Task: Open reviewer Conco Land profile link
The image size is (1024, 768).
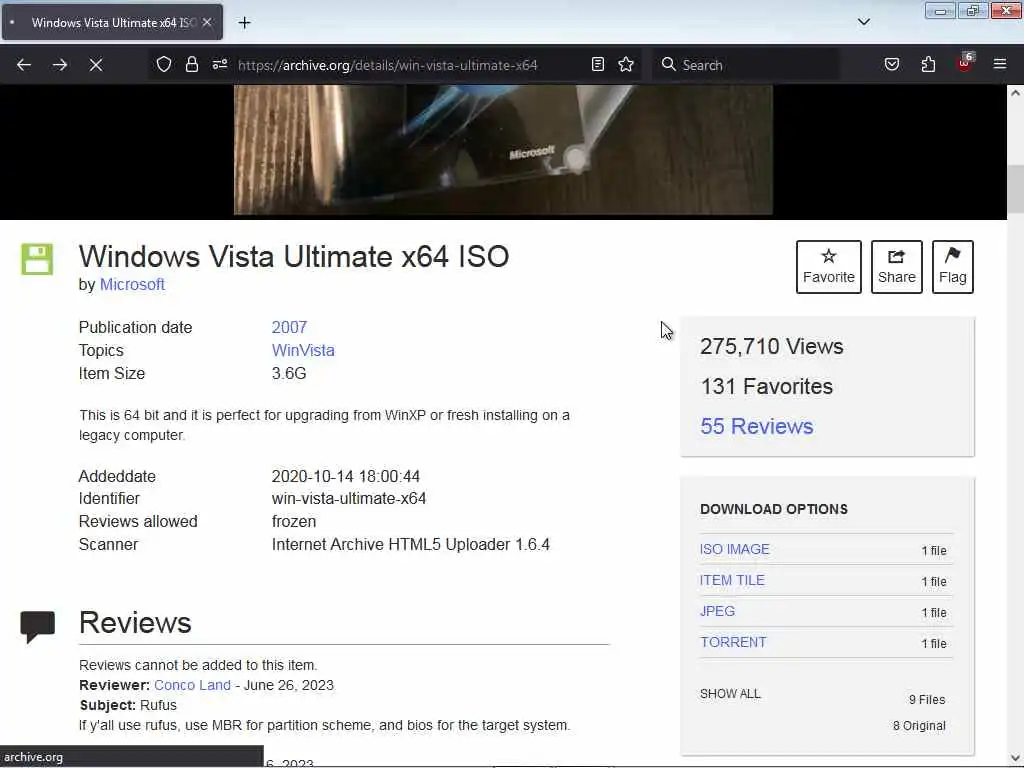Action: coord(192,685)
